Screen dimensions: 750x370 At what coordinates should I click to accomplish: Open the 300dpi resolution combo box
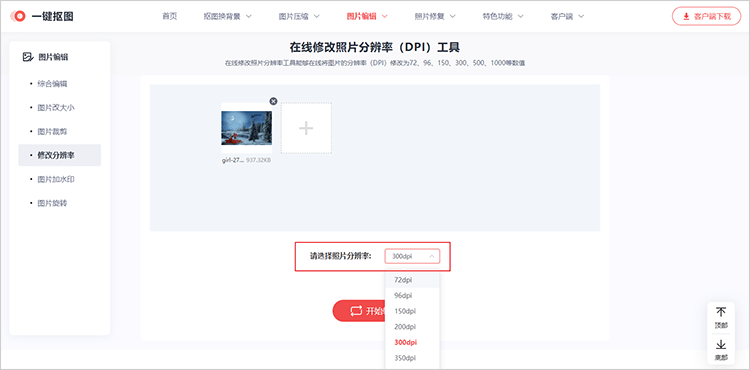(x=412, y=257)
